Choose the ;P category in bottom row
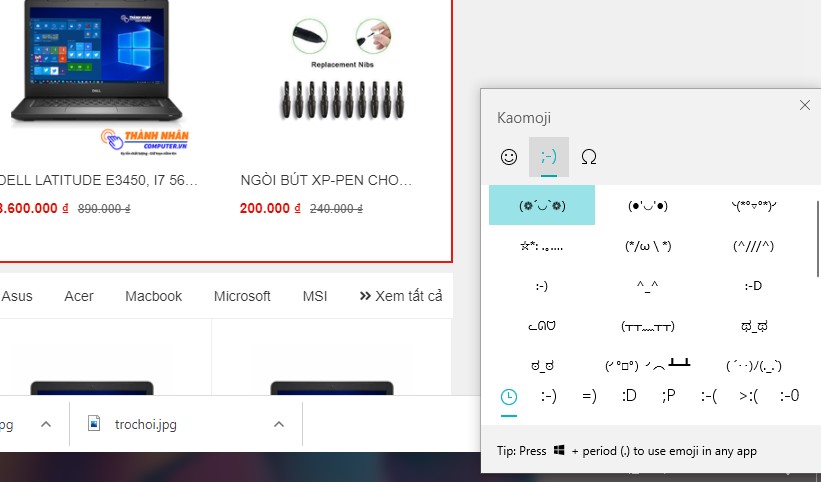The image size is (821, 482). 669,396
